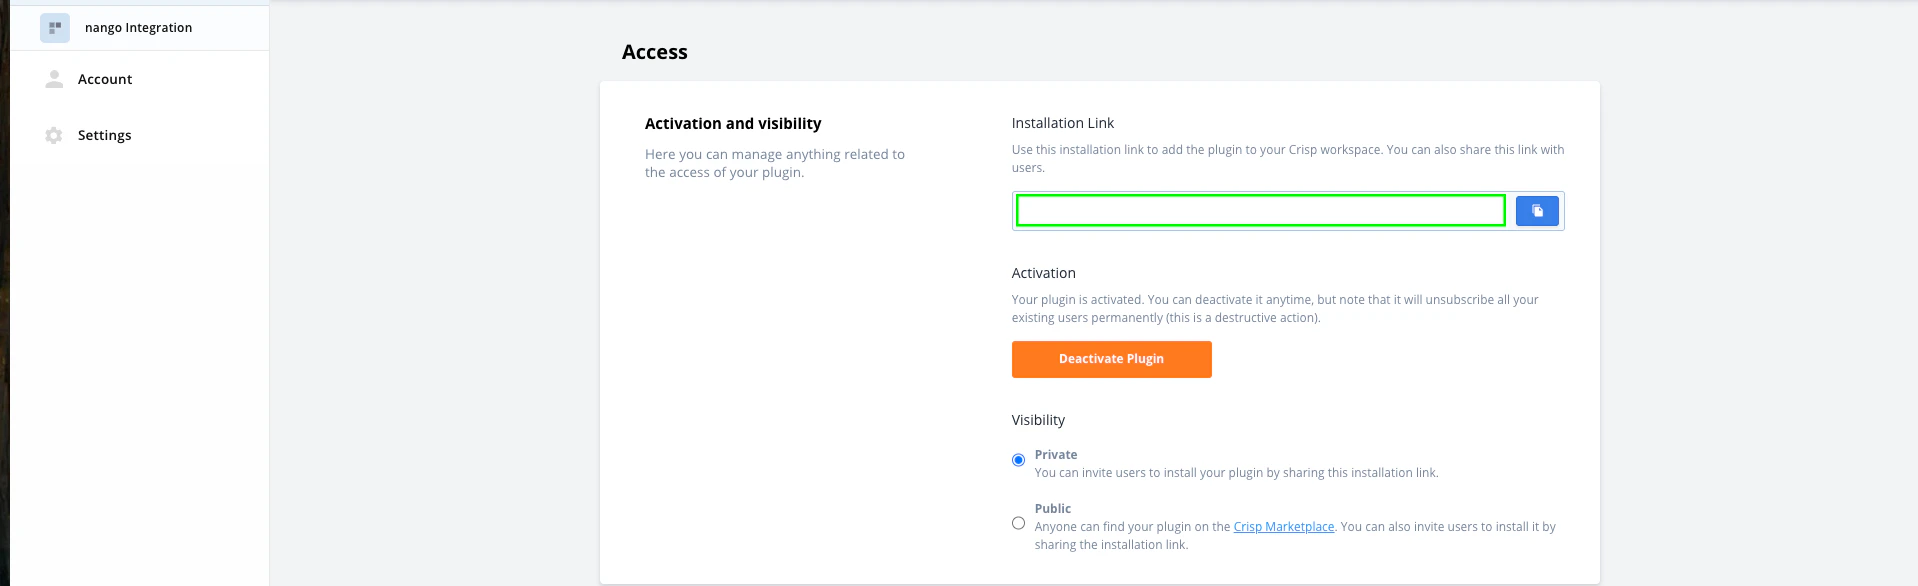Select the Public visibility radio button
Image resolution: width=1918 pixels, height=586 pixels.
(x=1018, y=523)
